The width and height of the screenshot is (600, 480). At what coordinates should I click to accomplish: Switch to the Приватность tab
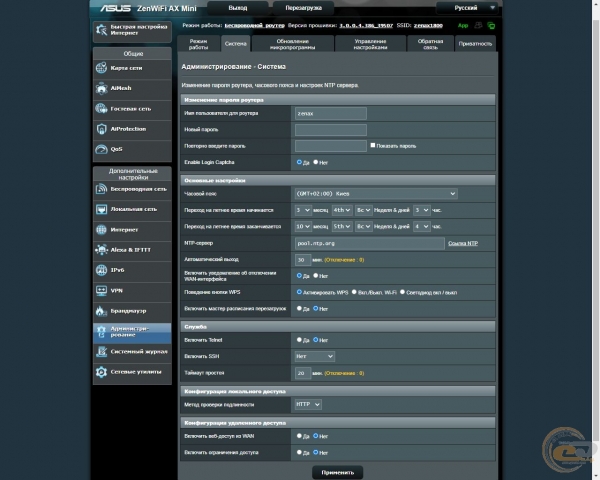point(475,44)
